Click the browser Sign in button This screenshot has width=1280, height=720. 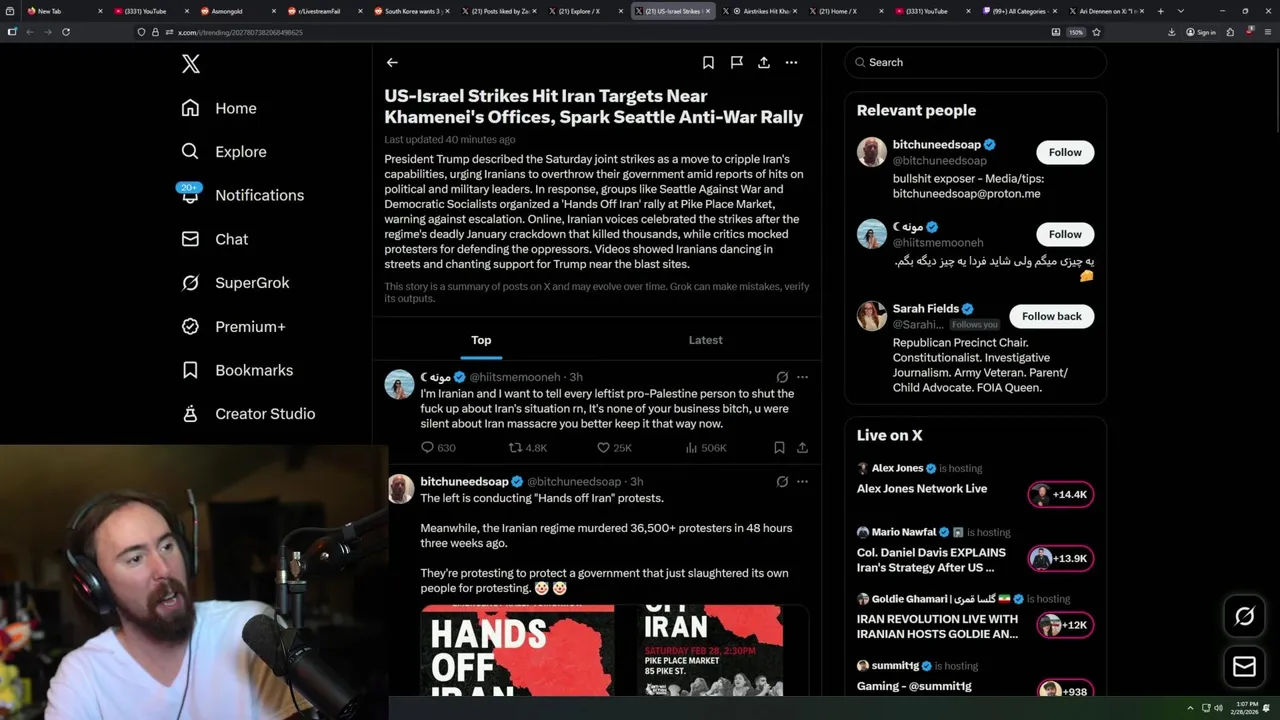pos(1201,32)
